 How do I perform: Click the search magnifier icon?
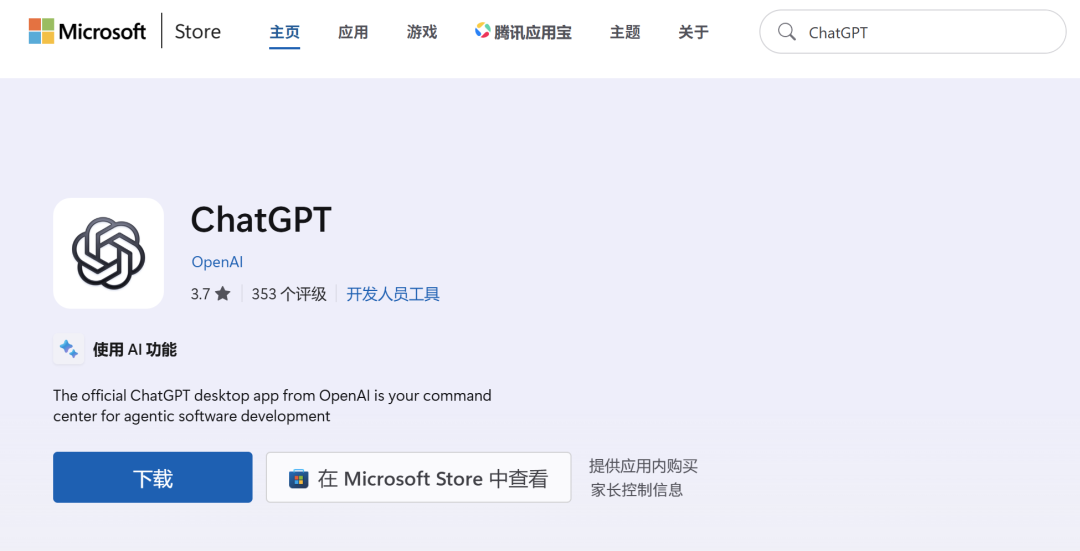click(787, 32)
